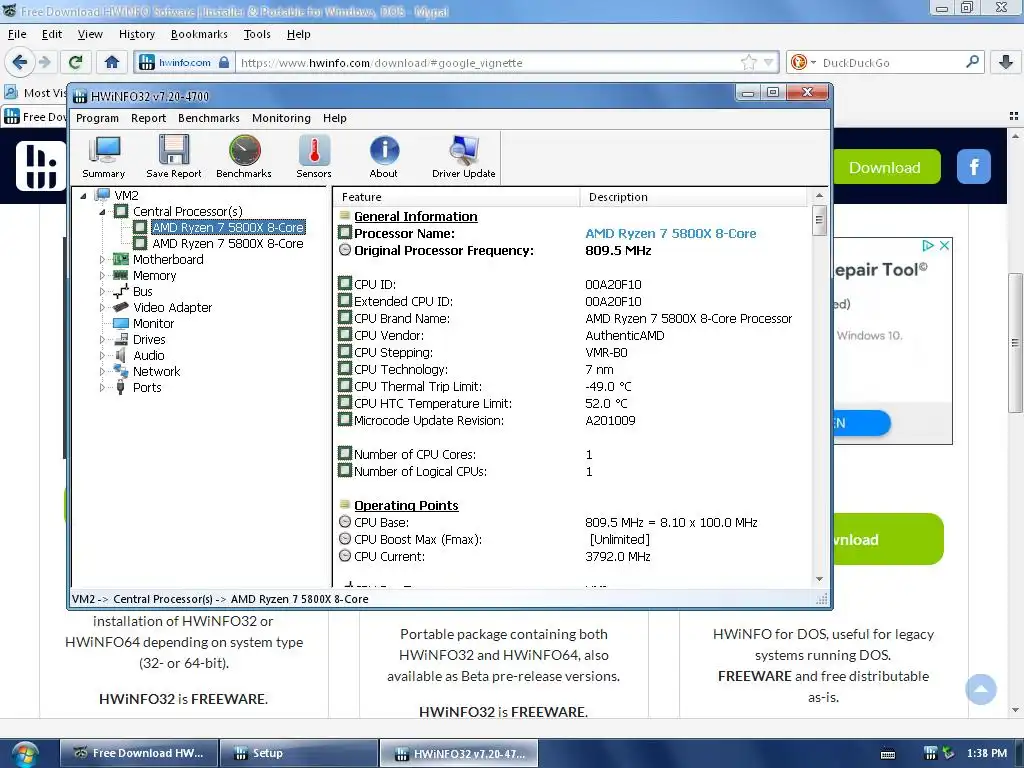Expand the Bus tree node
This screenshot has width=1024, height=768.
pos(102,291)
